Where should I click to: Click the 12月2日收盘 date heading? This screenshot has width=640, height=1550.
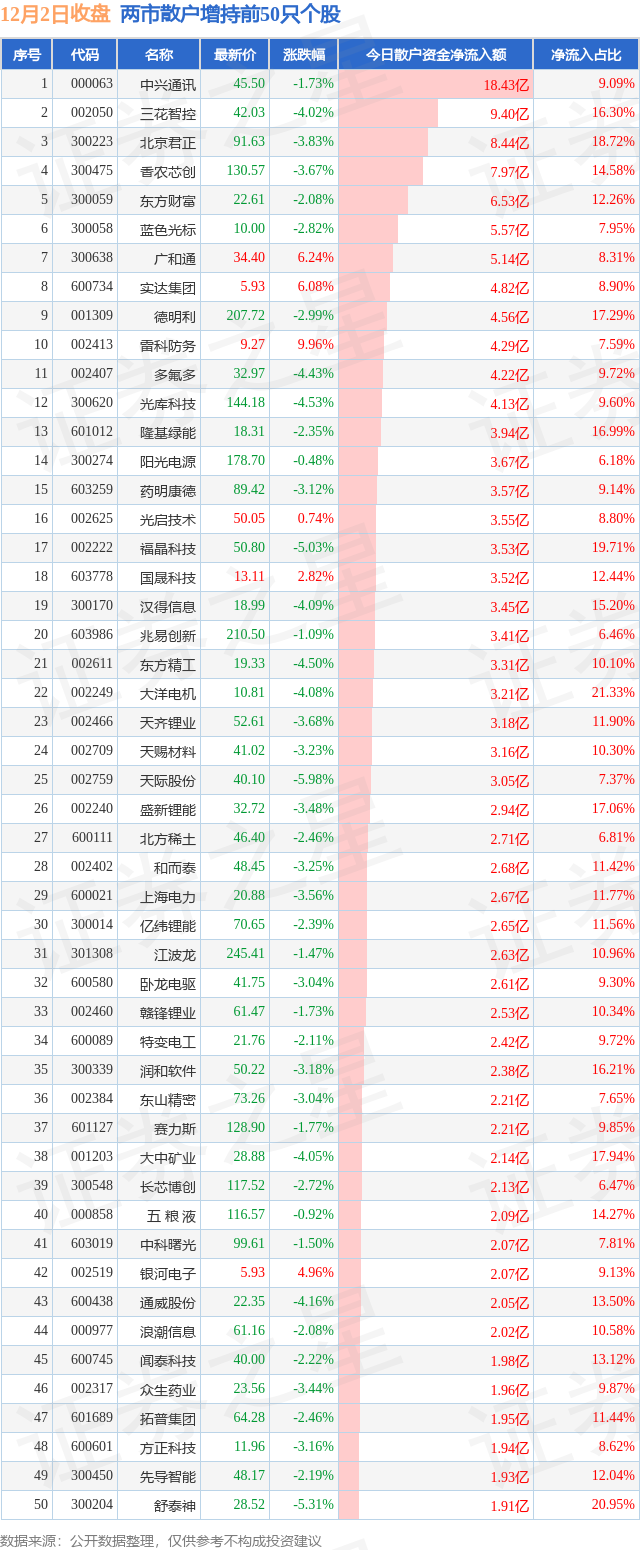56,15
